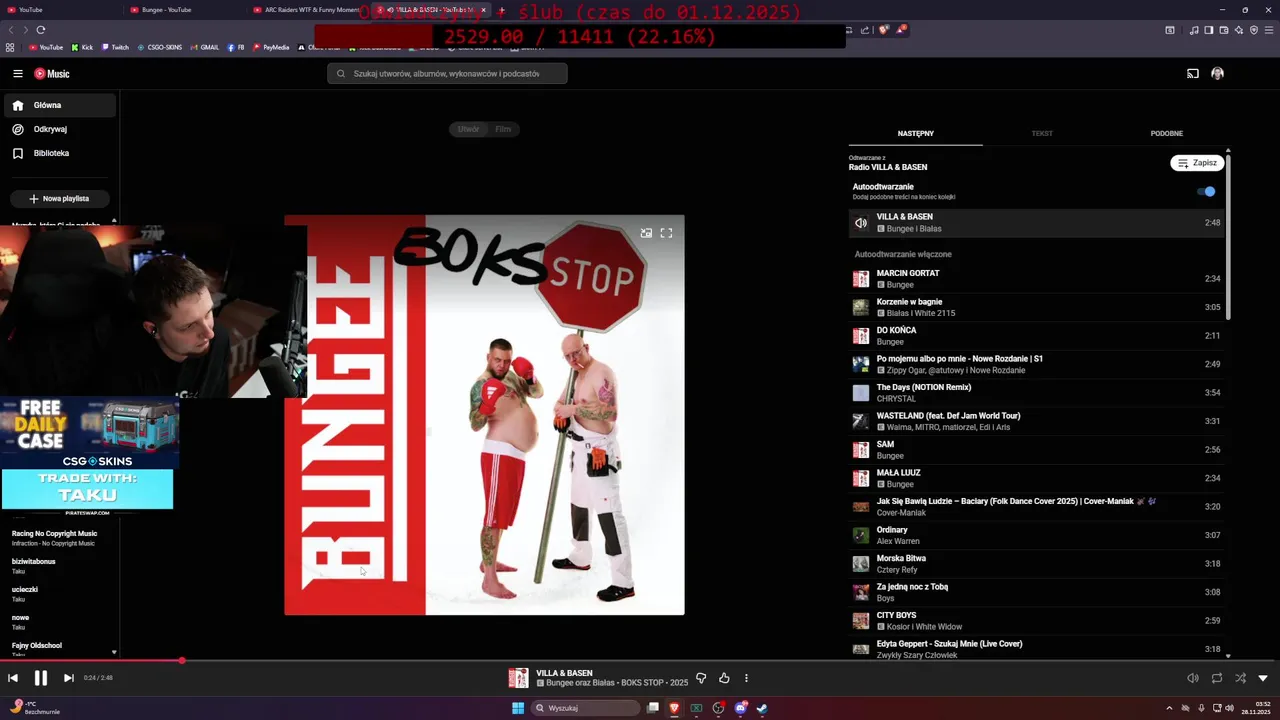Click the now playing row speaker icon
The width and height of the screenshot is (1280, 720).
pos(861,223)
